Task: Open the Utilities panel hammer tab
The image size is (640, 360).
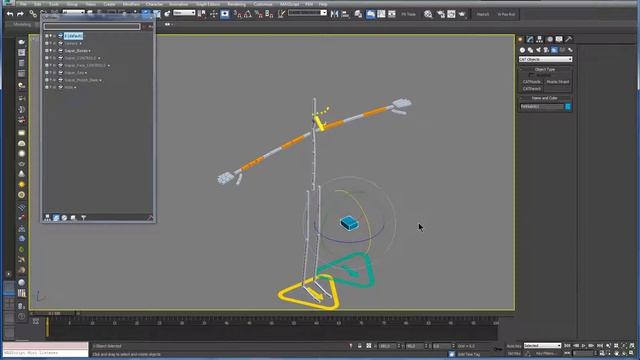Action: pos(569,39)
